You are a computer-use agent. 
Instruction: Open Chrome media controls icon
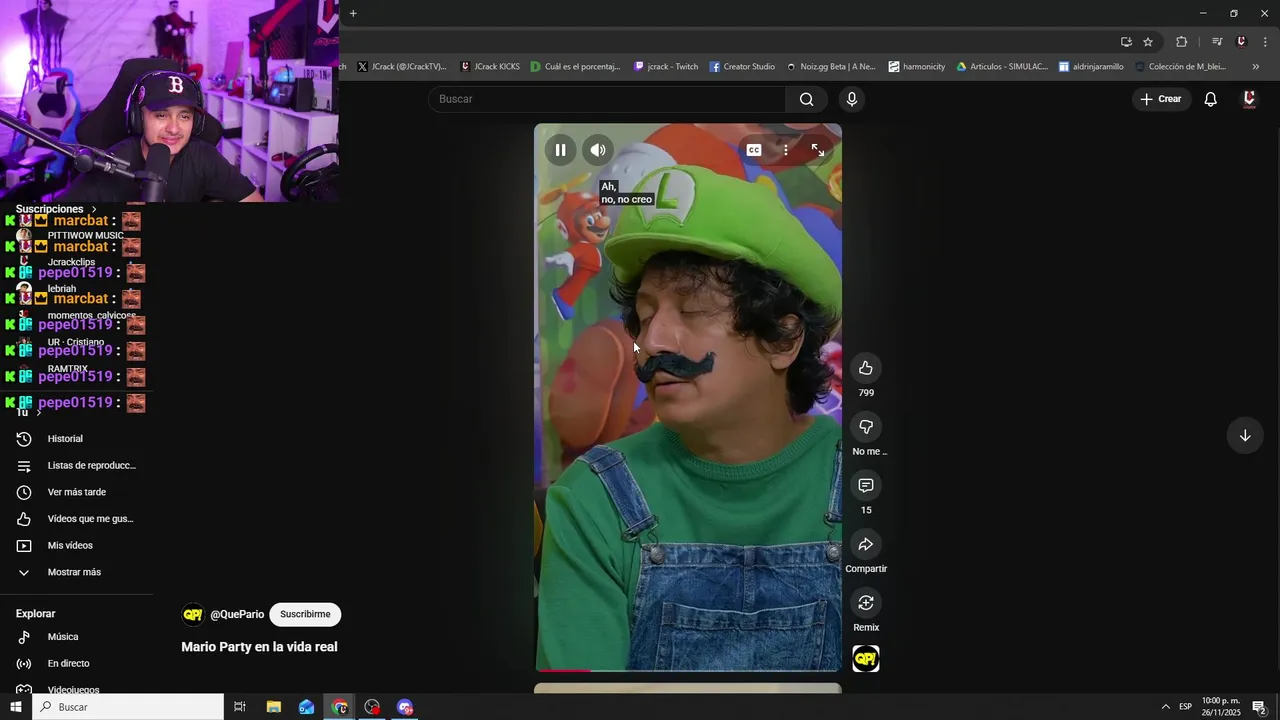[1217, 42]
